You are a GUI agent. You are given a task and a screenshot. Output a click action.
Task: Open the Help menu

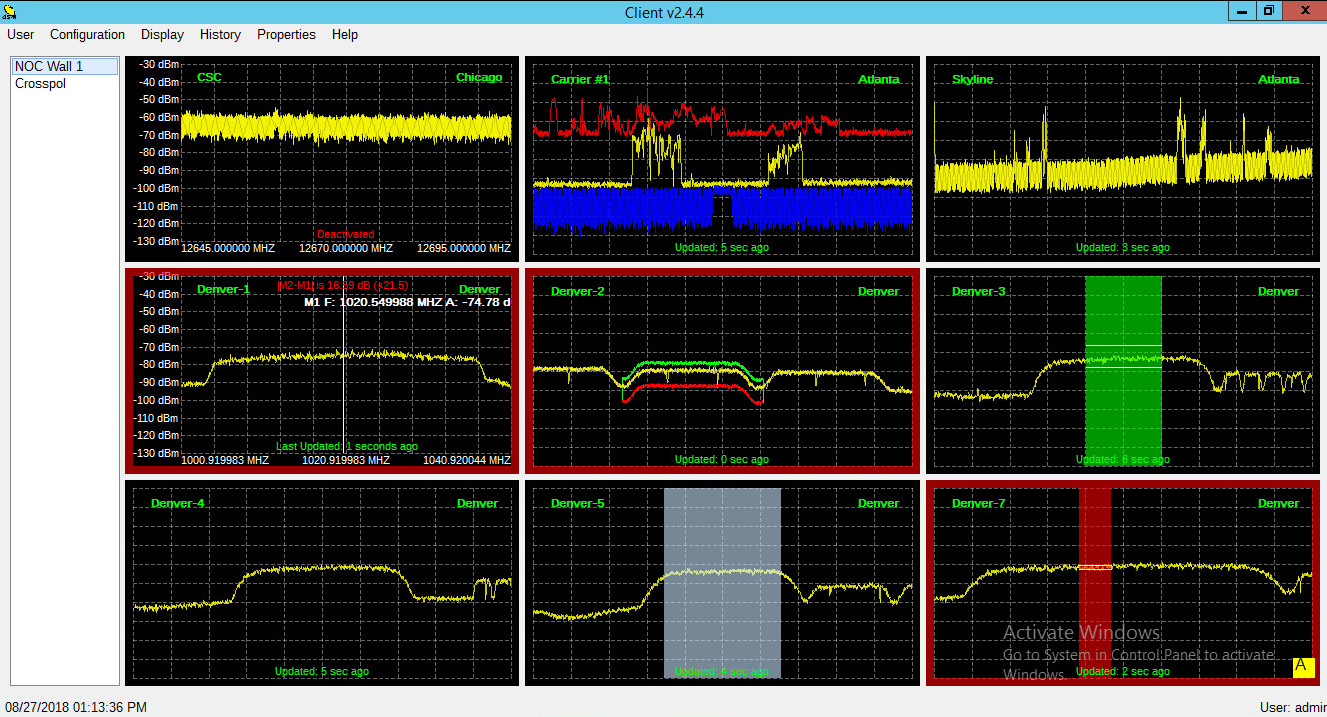coord(344,34)
